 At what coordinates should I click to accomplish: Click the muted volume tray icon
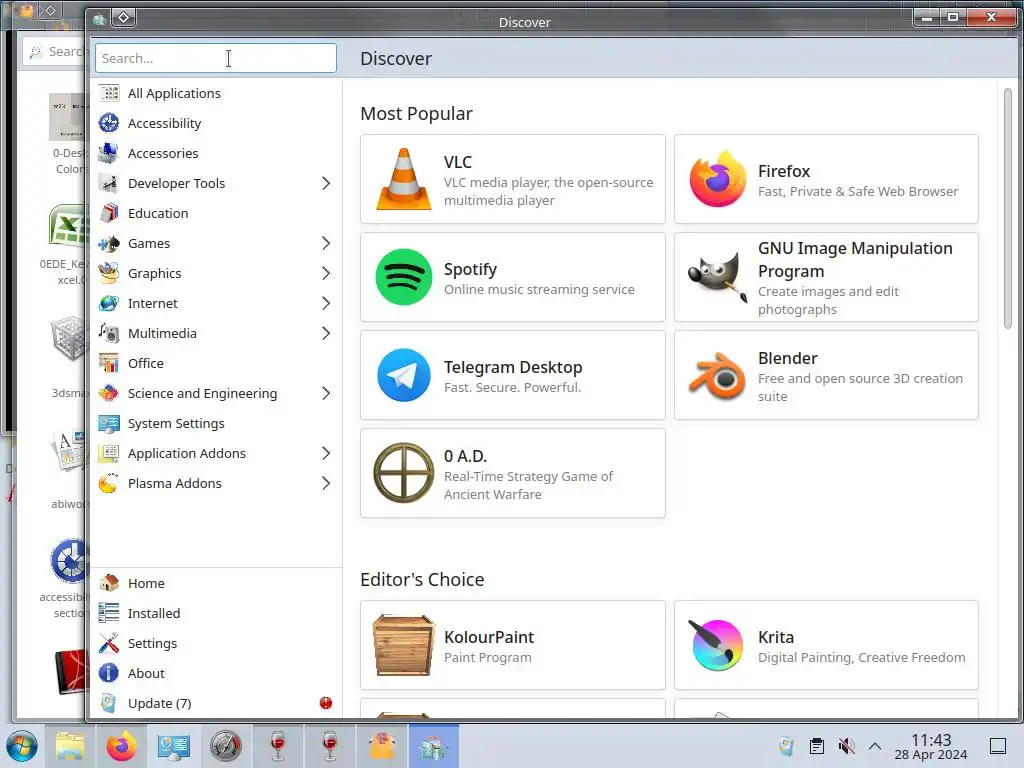tap(846, 746)
